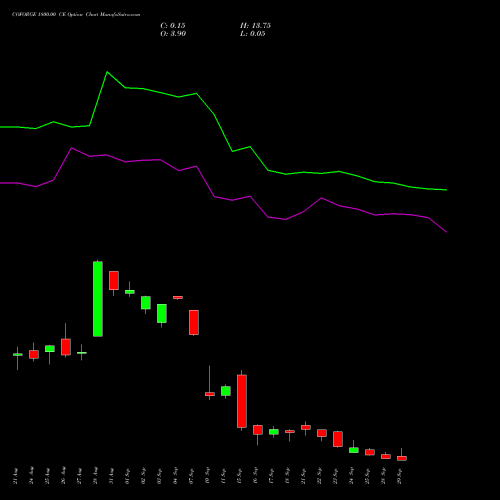500x500 pixels.
Task: Click the '21 Aug' date label
Action: pos(16,476)
